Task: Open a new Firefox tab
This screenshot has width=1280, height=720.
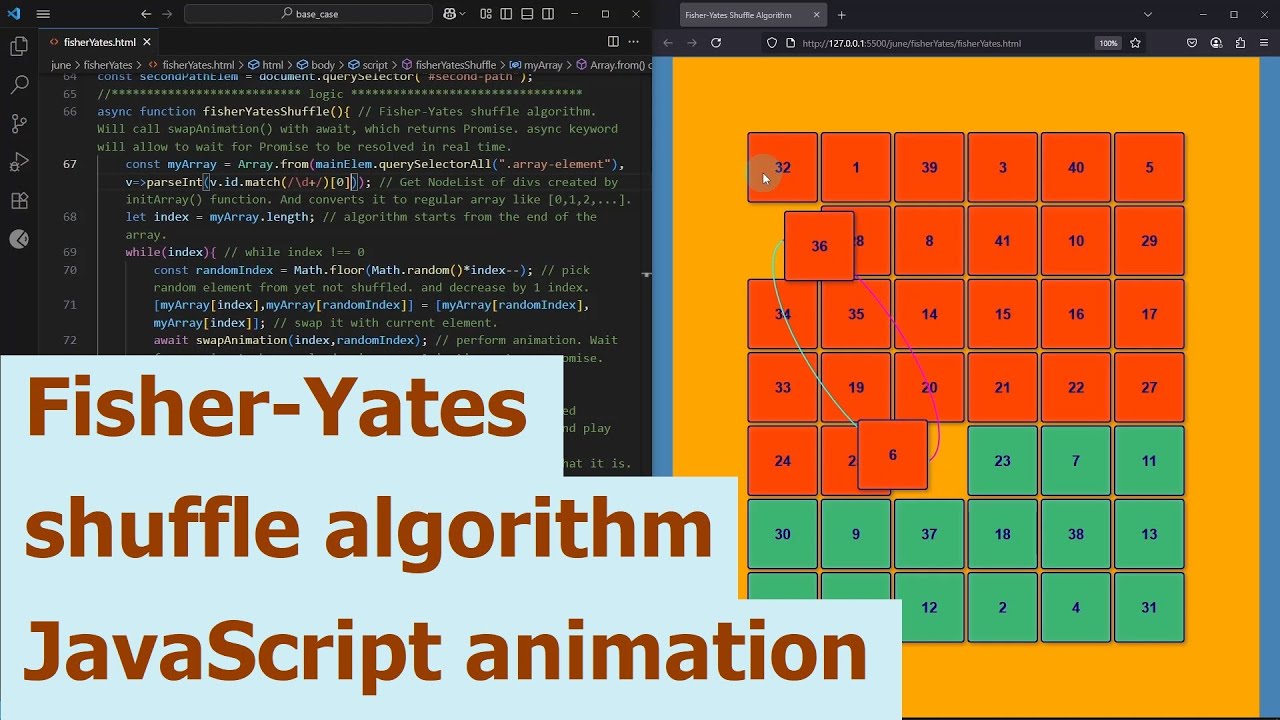Action: point(842,15)
